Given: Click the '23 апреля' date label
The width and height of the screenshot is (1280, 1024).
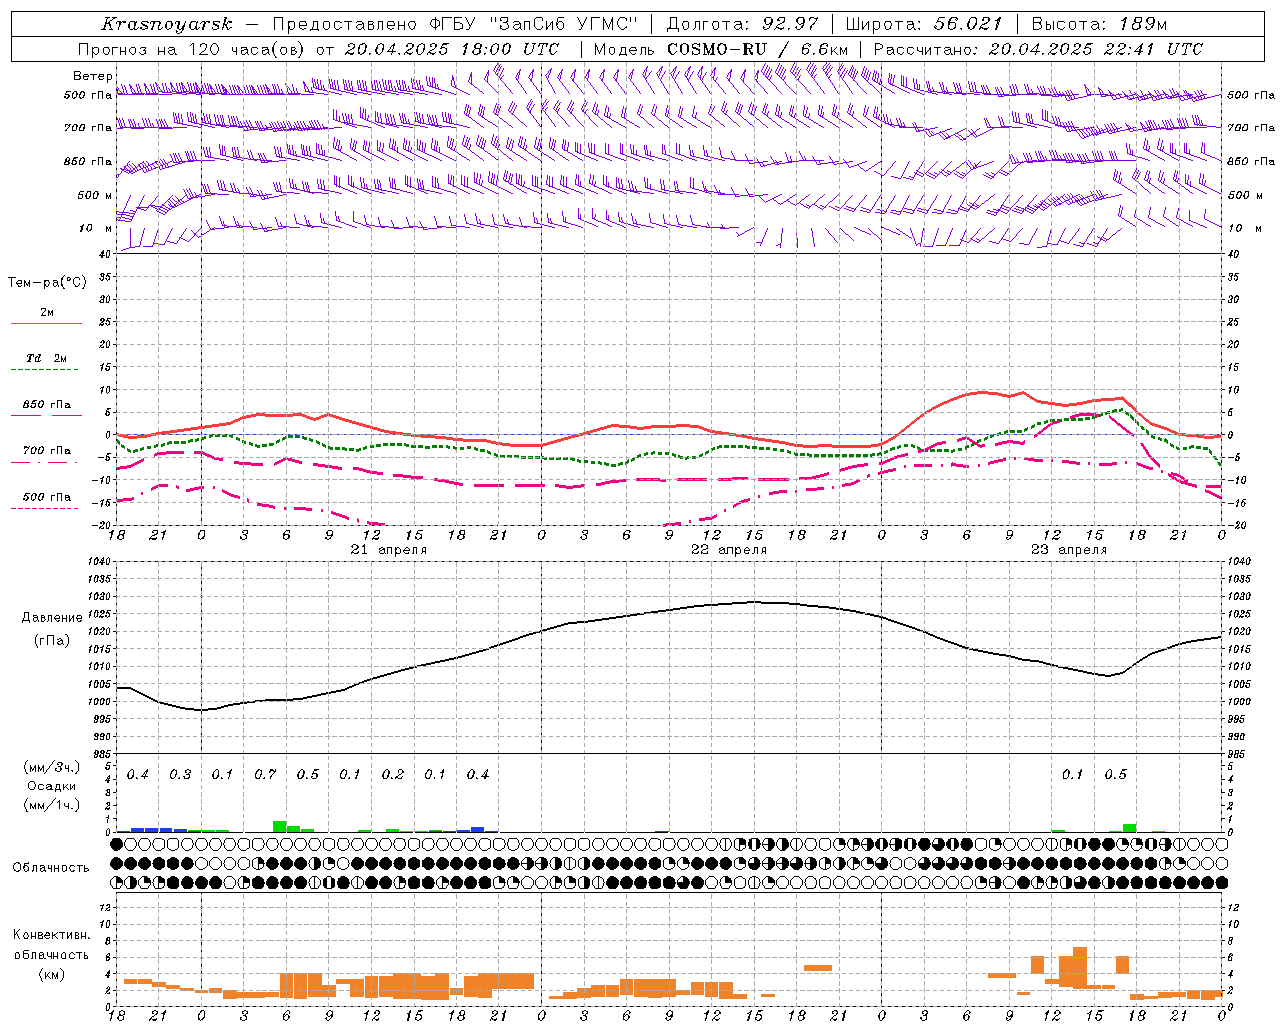Looking at the screenshot, I should click(1069, 550).
